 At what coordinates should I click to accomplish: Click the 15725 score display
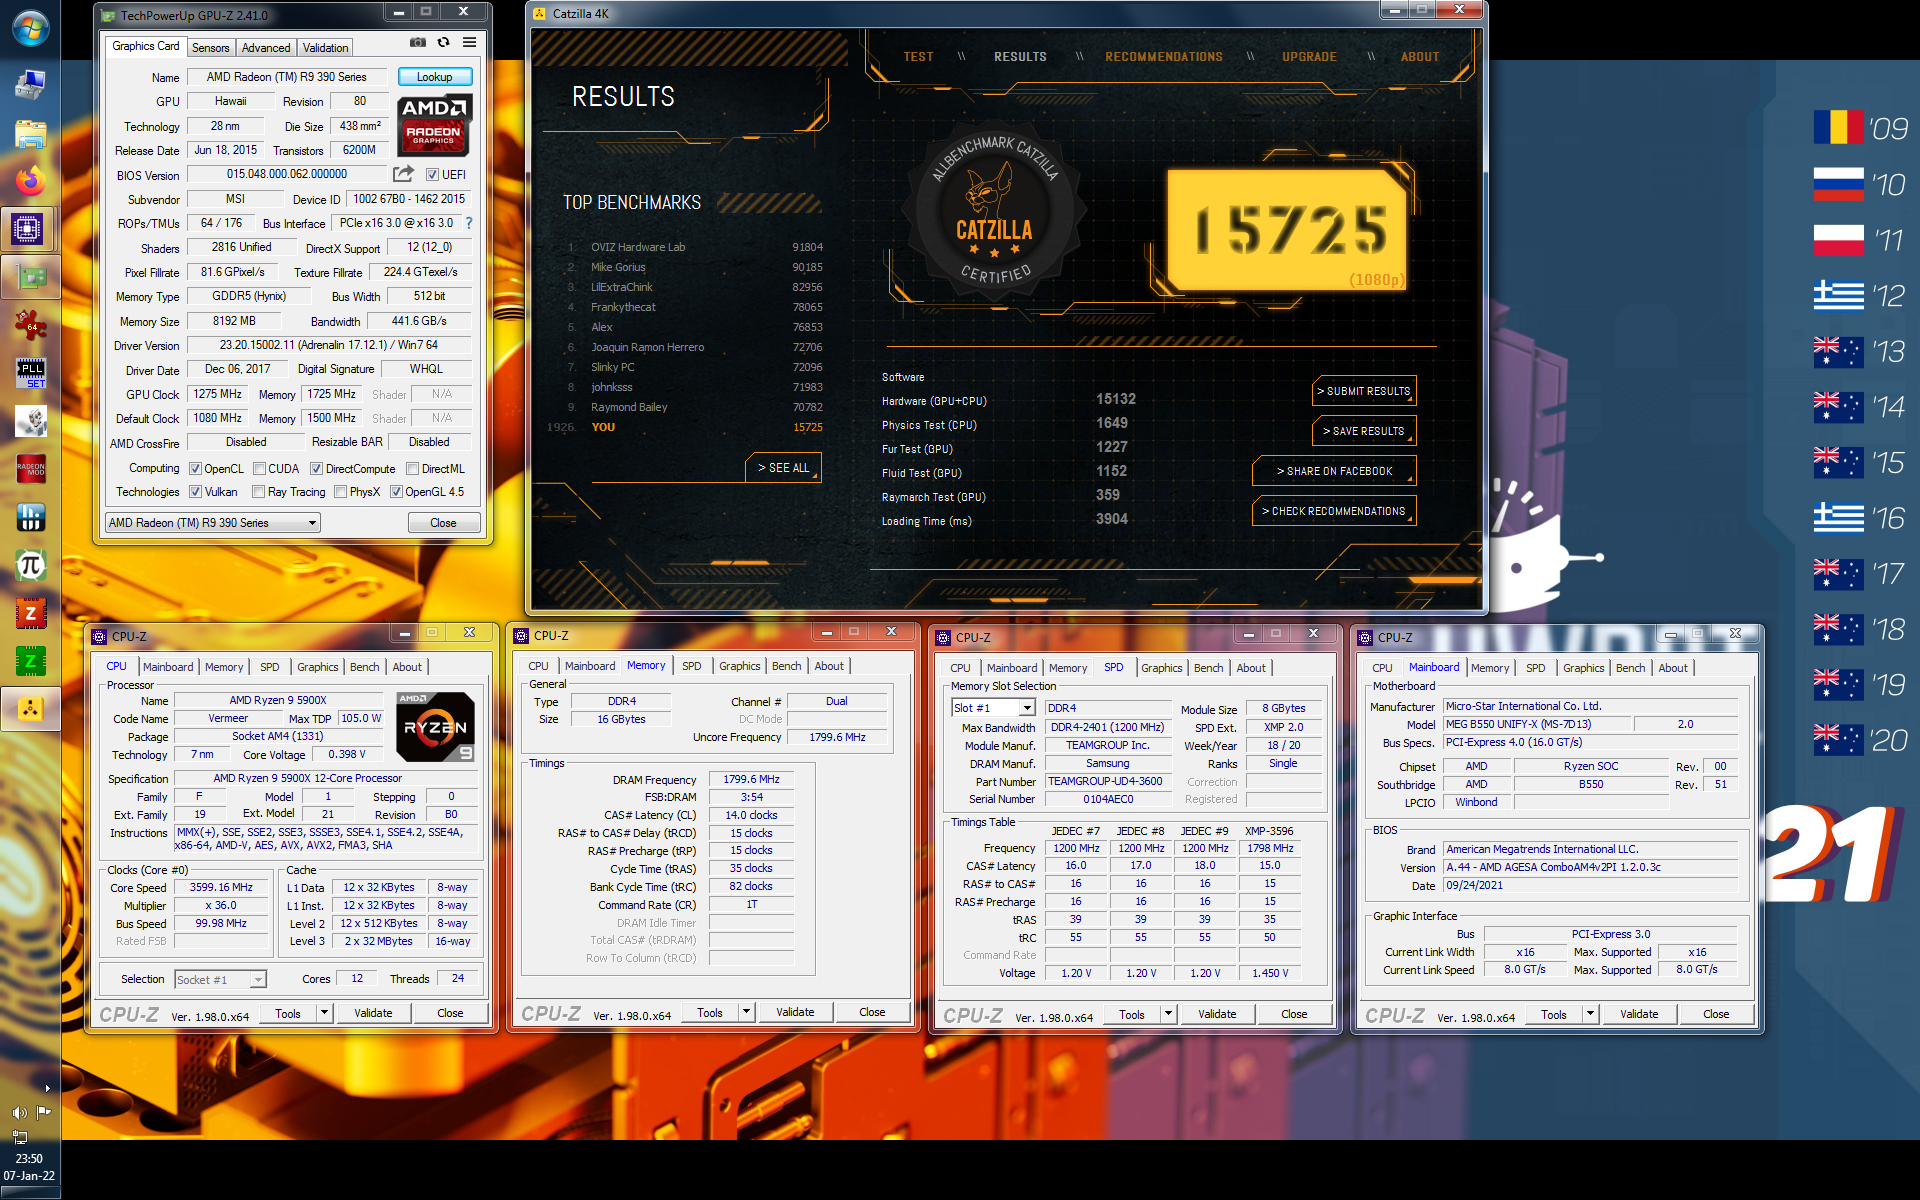(1289, 230)
